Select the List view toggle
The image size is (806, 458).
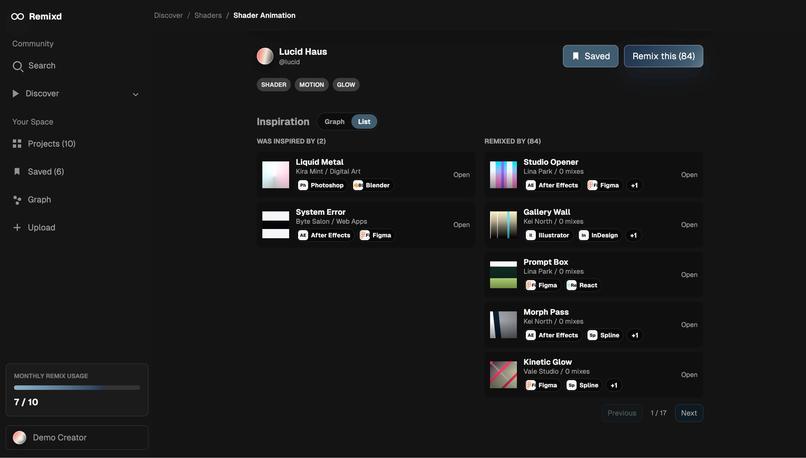click(364, 122)
